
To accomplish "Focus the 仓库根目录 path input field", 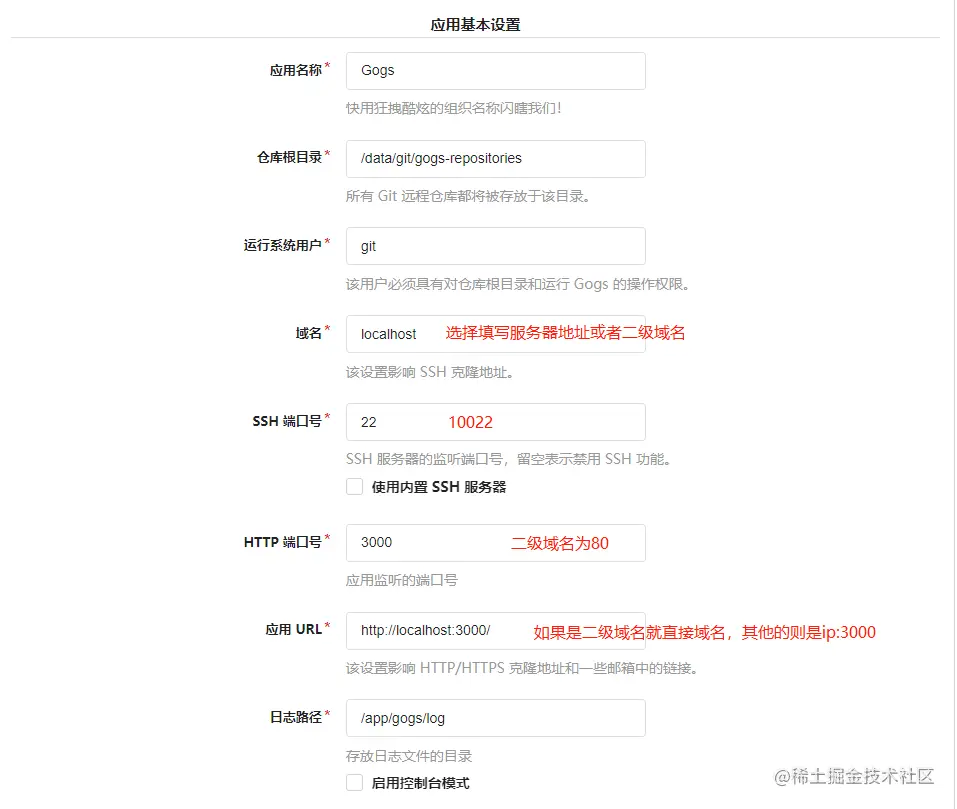I will [496, 159].
